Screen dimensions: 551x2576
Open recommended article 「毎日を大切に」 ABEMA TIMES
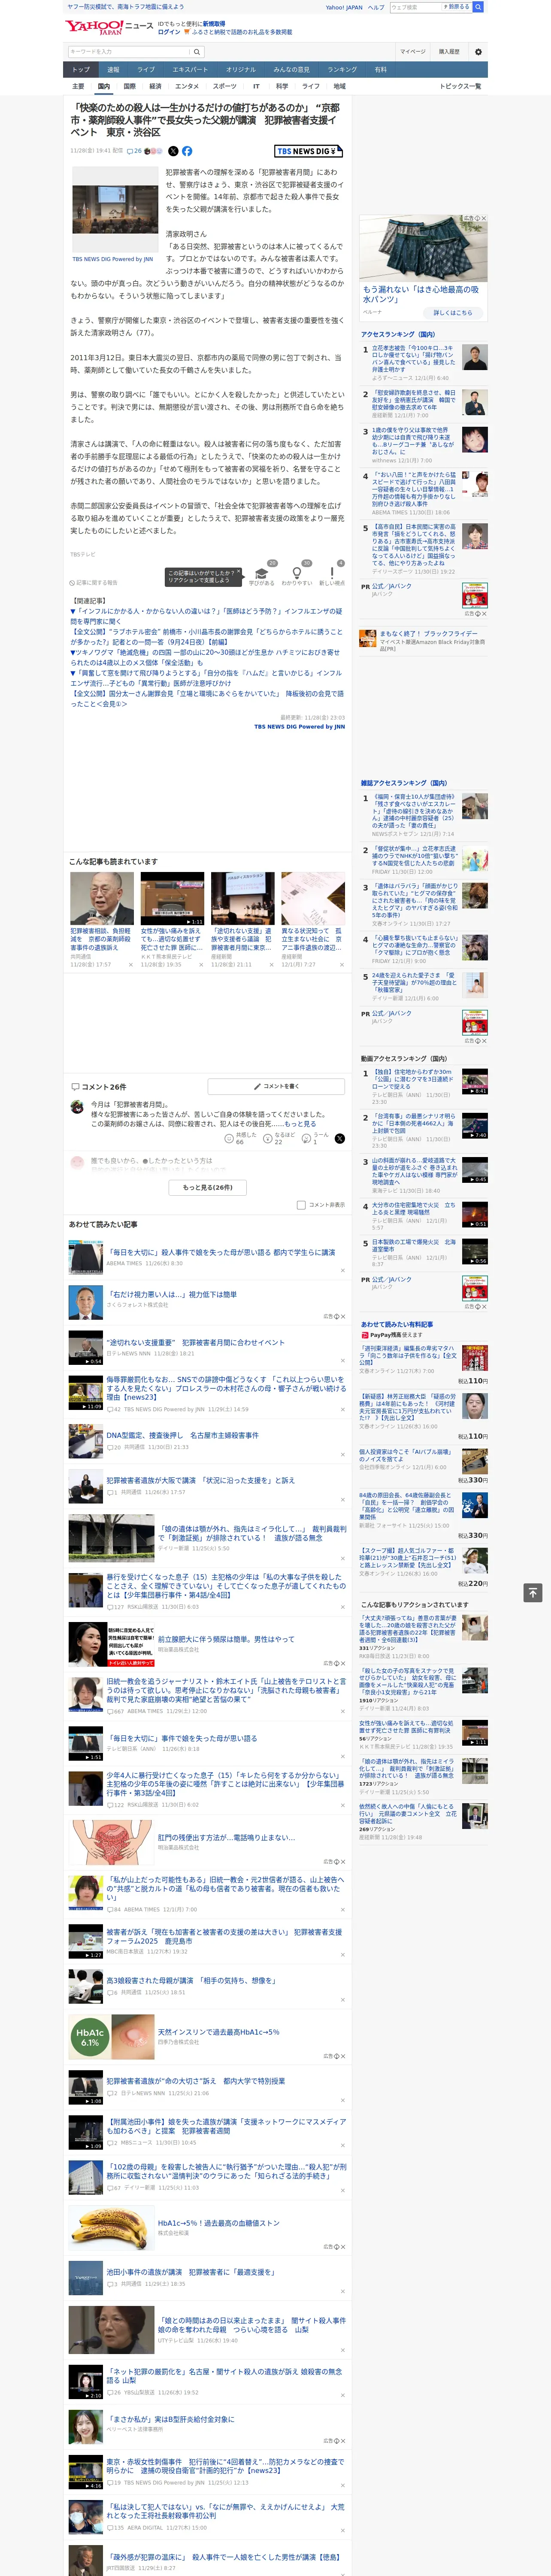click(x=220, y=1252)
